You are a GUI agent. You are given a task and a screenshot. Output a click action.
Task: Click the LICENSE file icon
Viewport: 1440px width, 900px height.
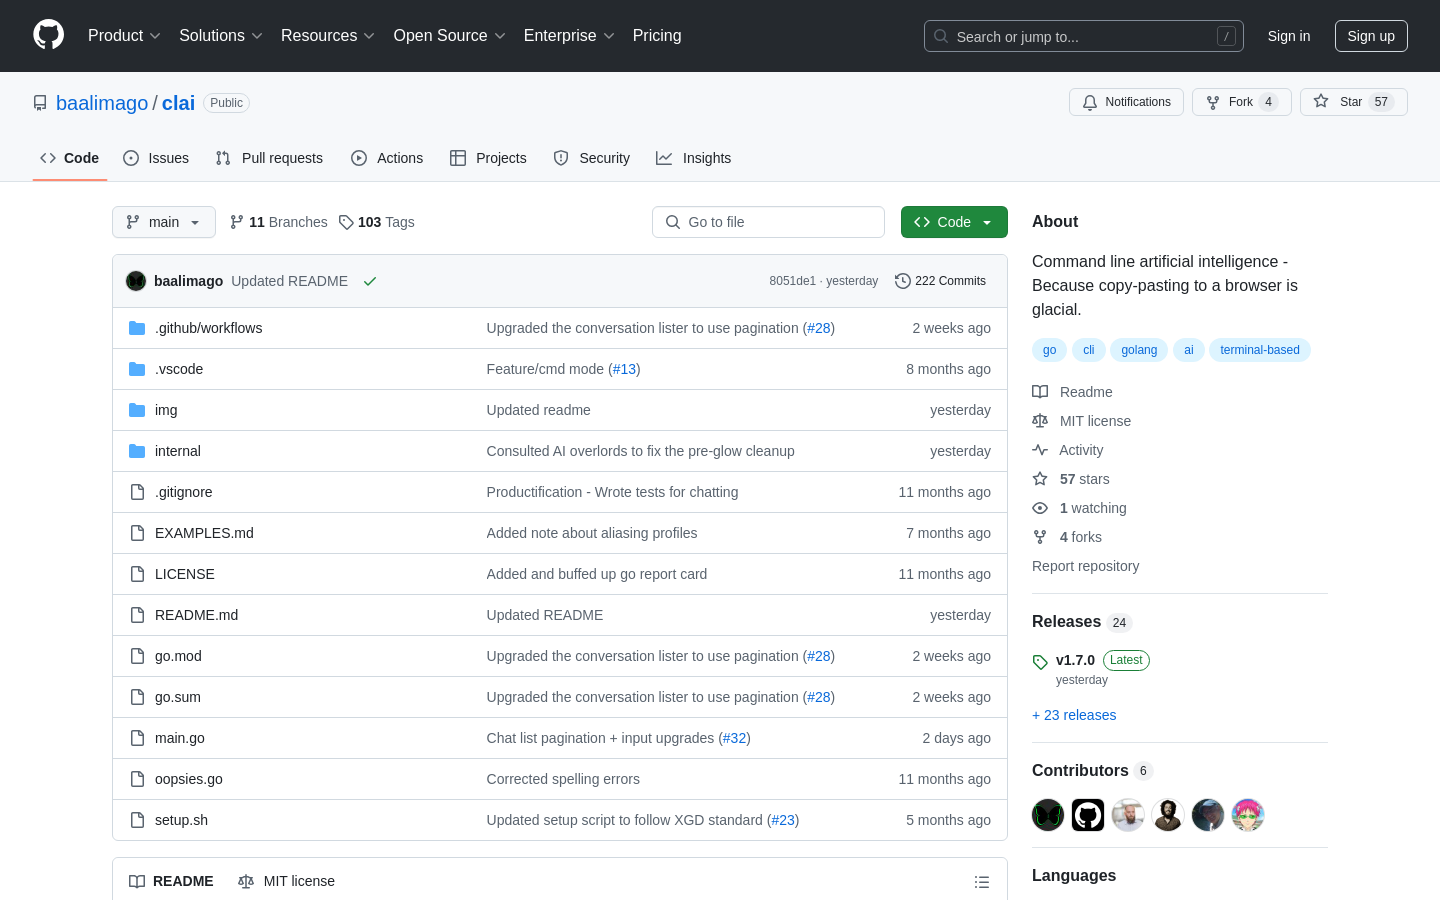pos(137,574)
